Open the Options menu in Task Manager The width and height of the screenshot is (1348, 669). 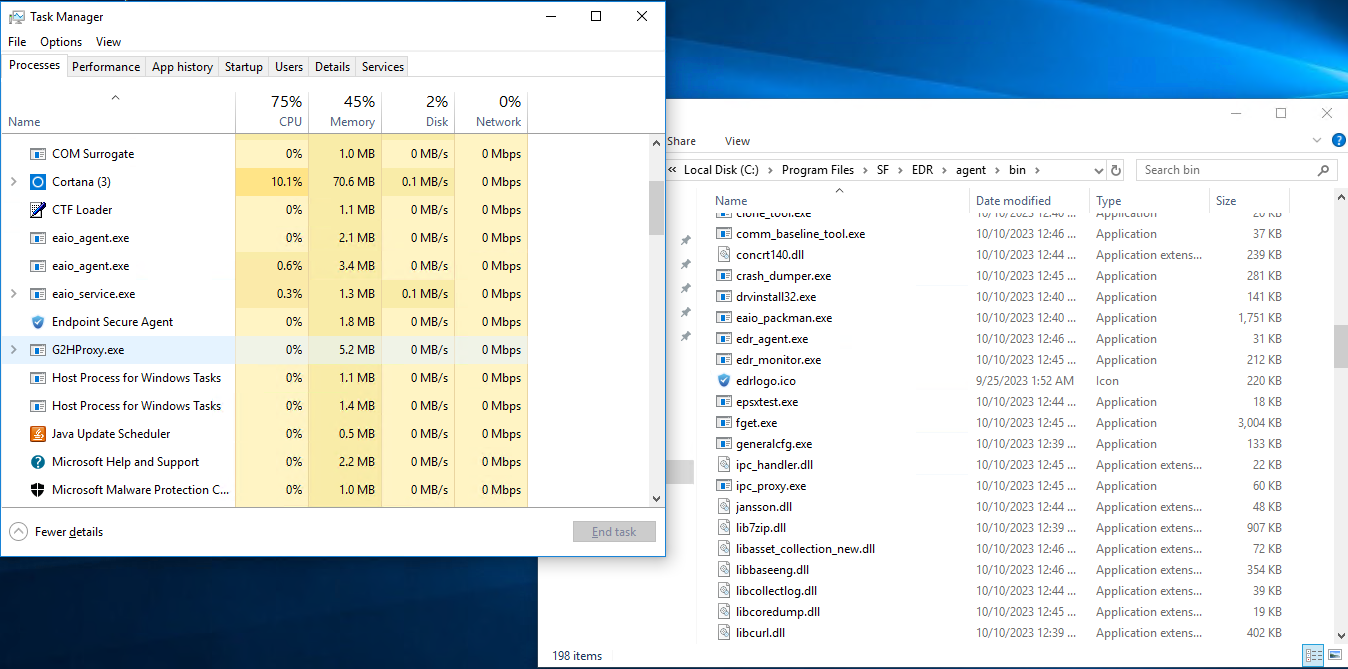[x=61, y=42]
